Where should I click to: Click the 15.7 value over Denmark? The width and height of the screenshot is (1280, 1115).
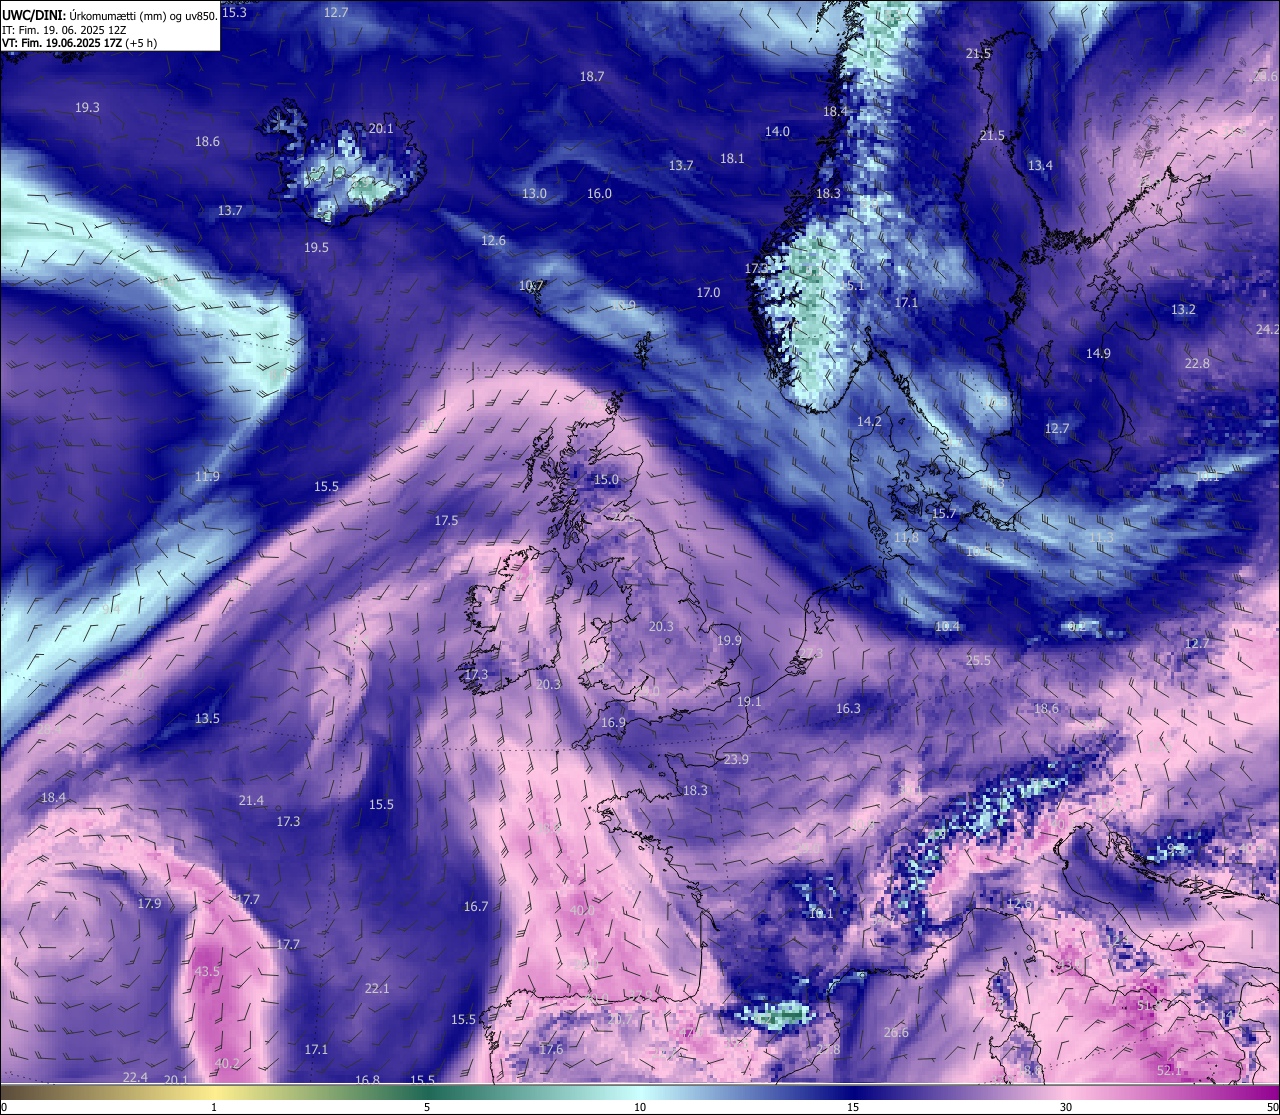click(x=944, y=513)
